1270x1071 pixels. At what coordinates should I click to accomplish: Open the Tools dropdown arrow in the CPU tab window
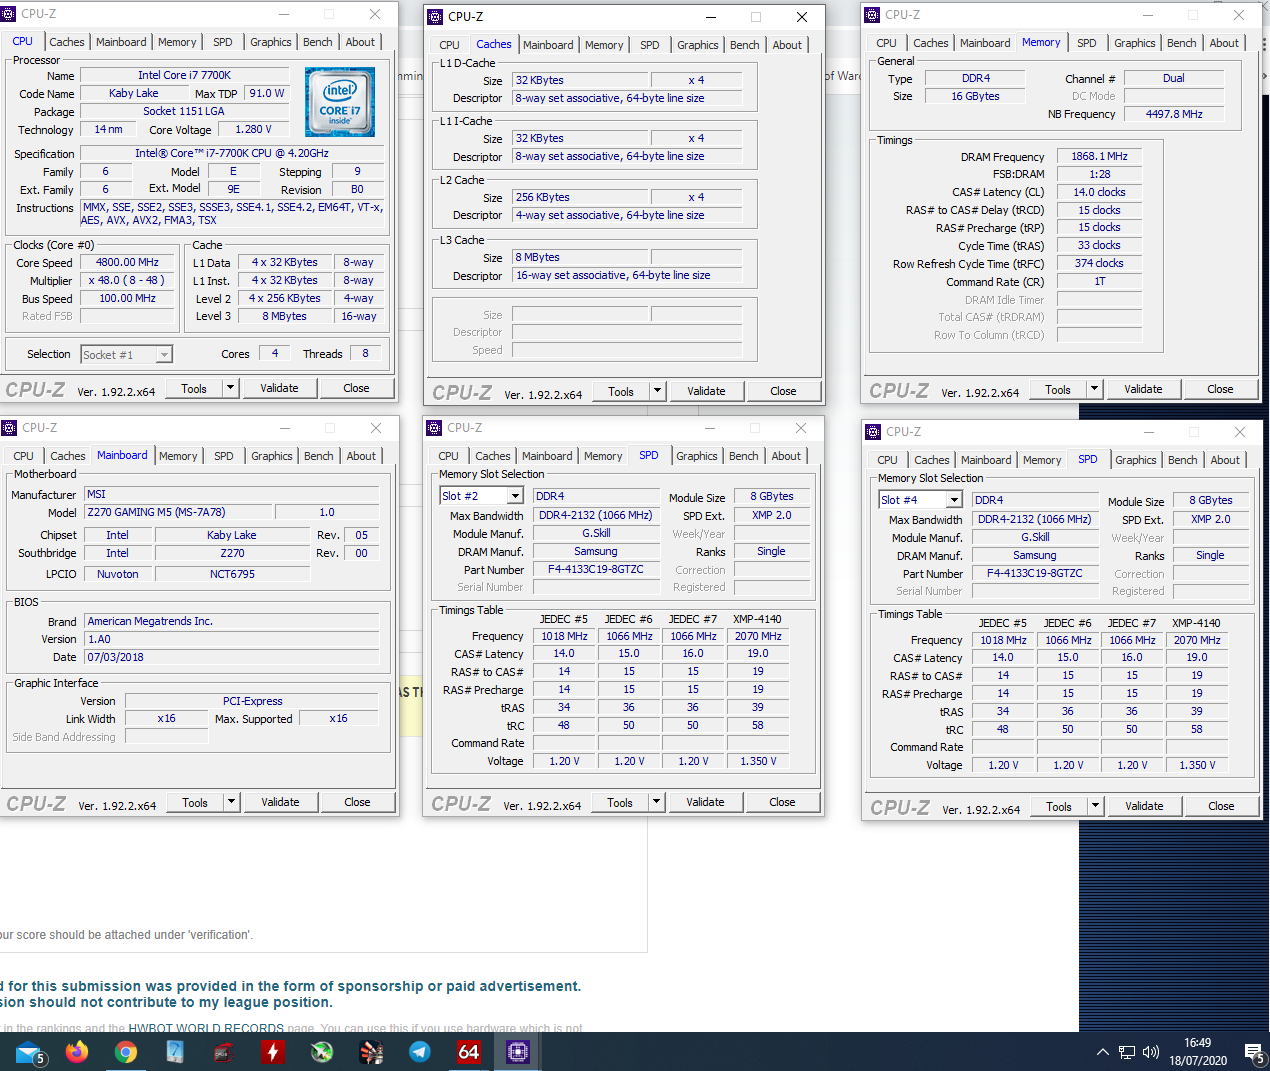click(x=231, y=388)
